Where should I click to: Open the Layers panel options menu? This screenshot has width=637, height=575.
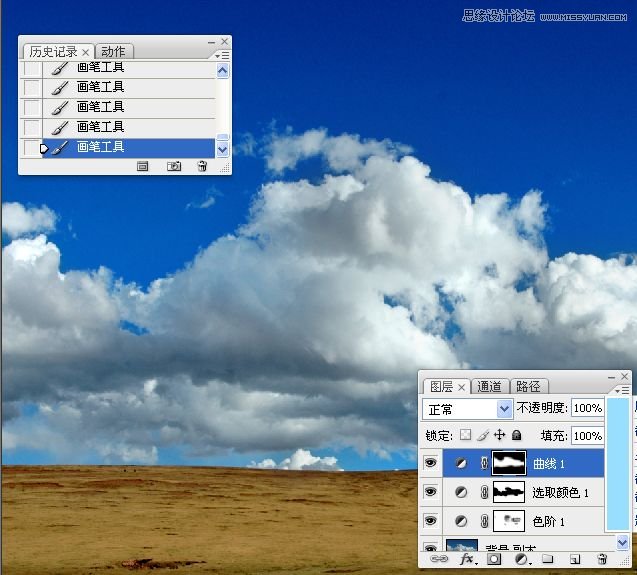click(x=624, y=390)
